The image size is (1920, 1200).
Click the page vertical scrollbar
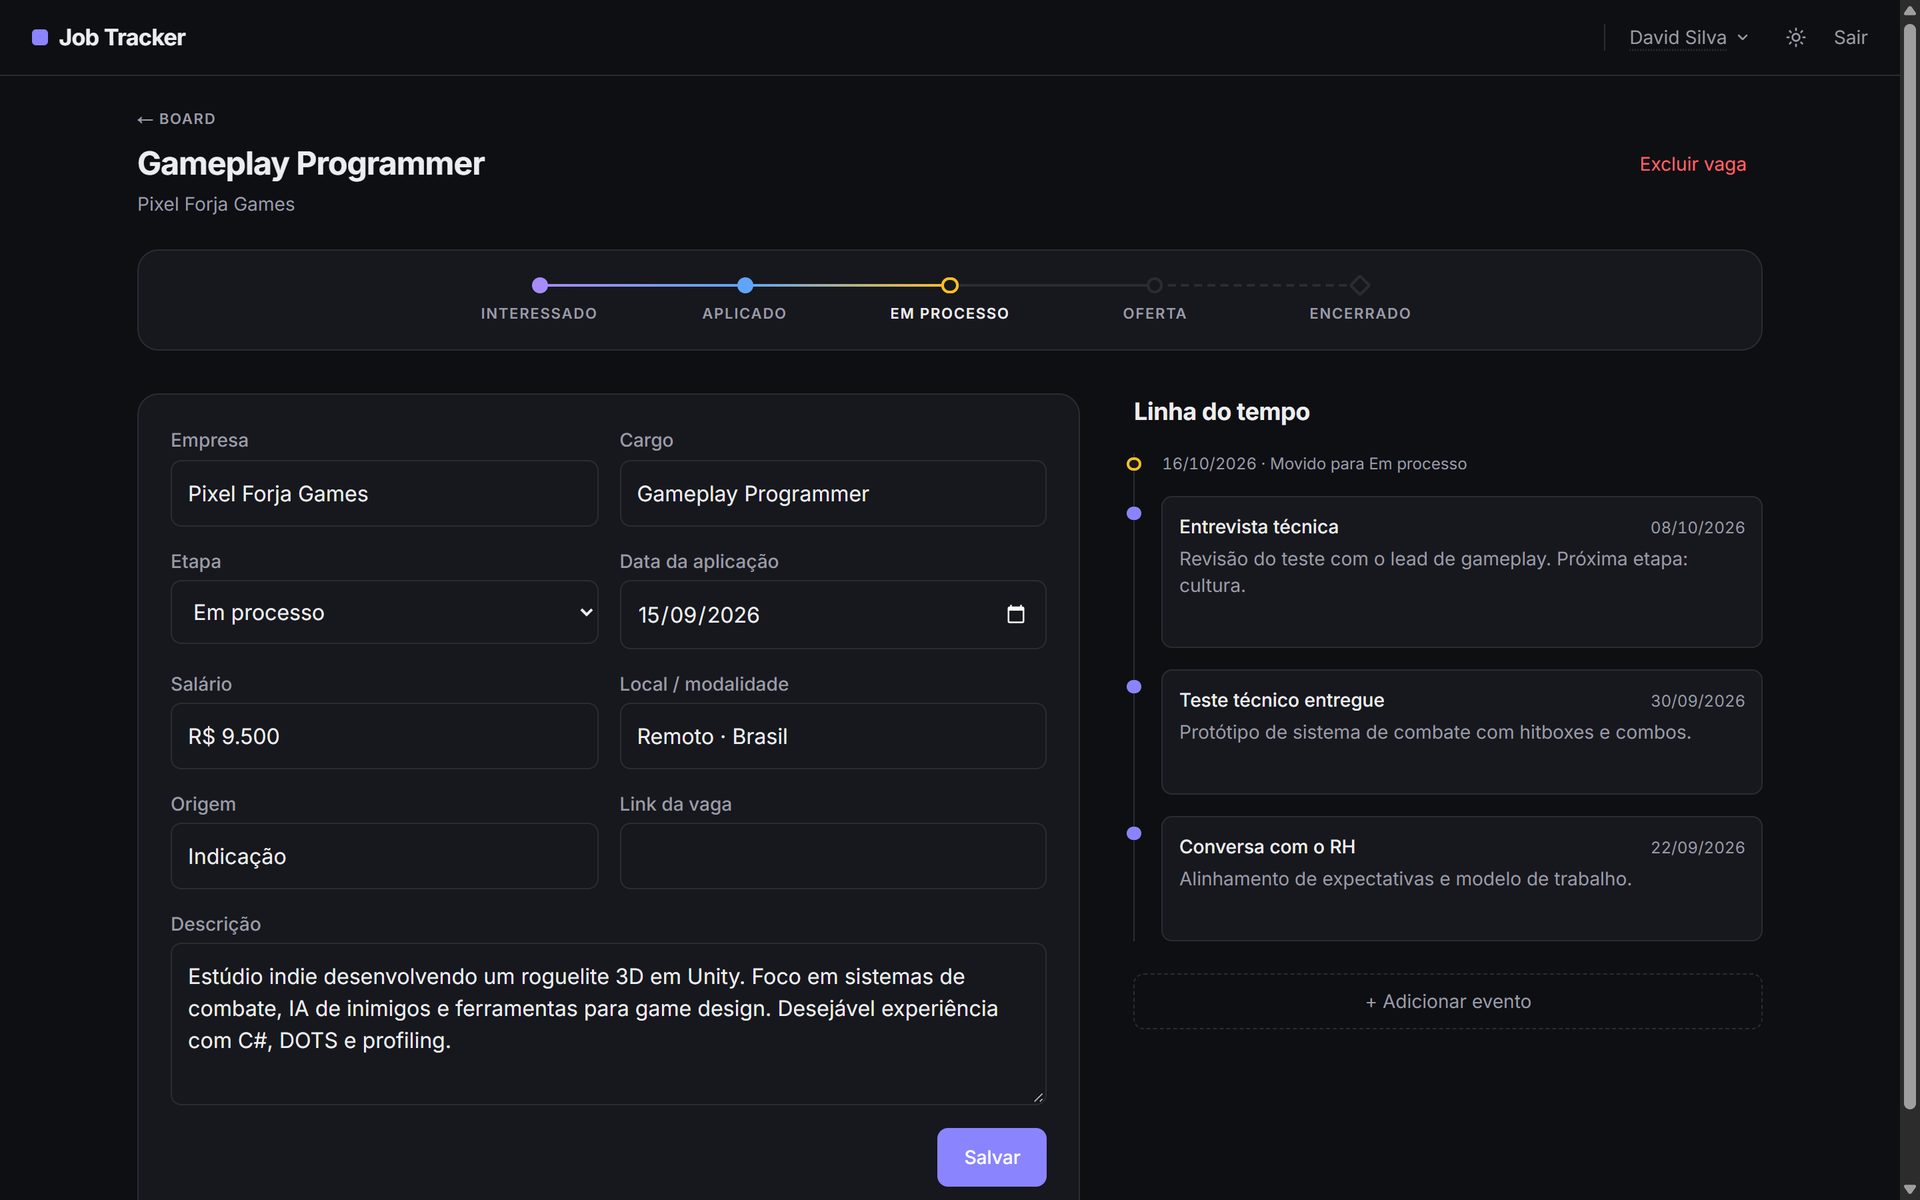pyautogui.click(x=1909, y=565)
